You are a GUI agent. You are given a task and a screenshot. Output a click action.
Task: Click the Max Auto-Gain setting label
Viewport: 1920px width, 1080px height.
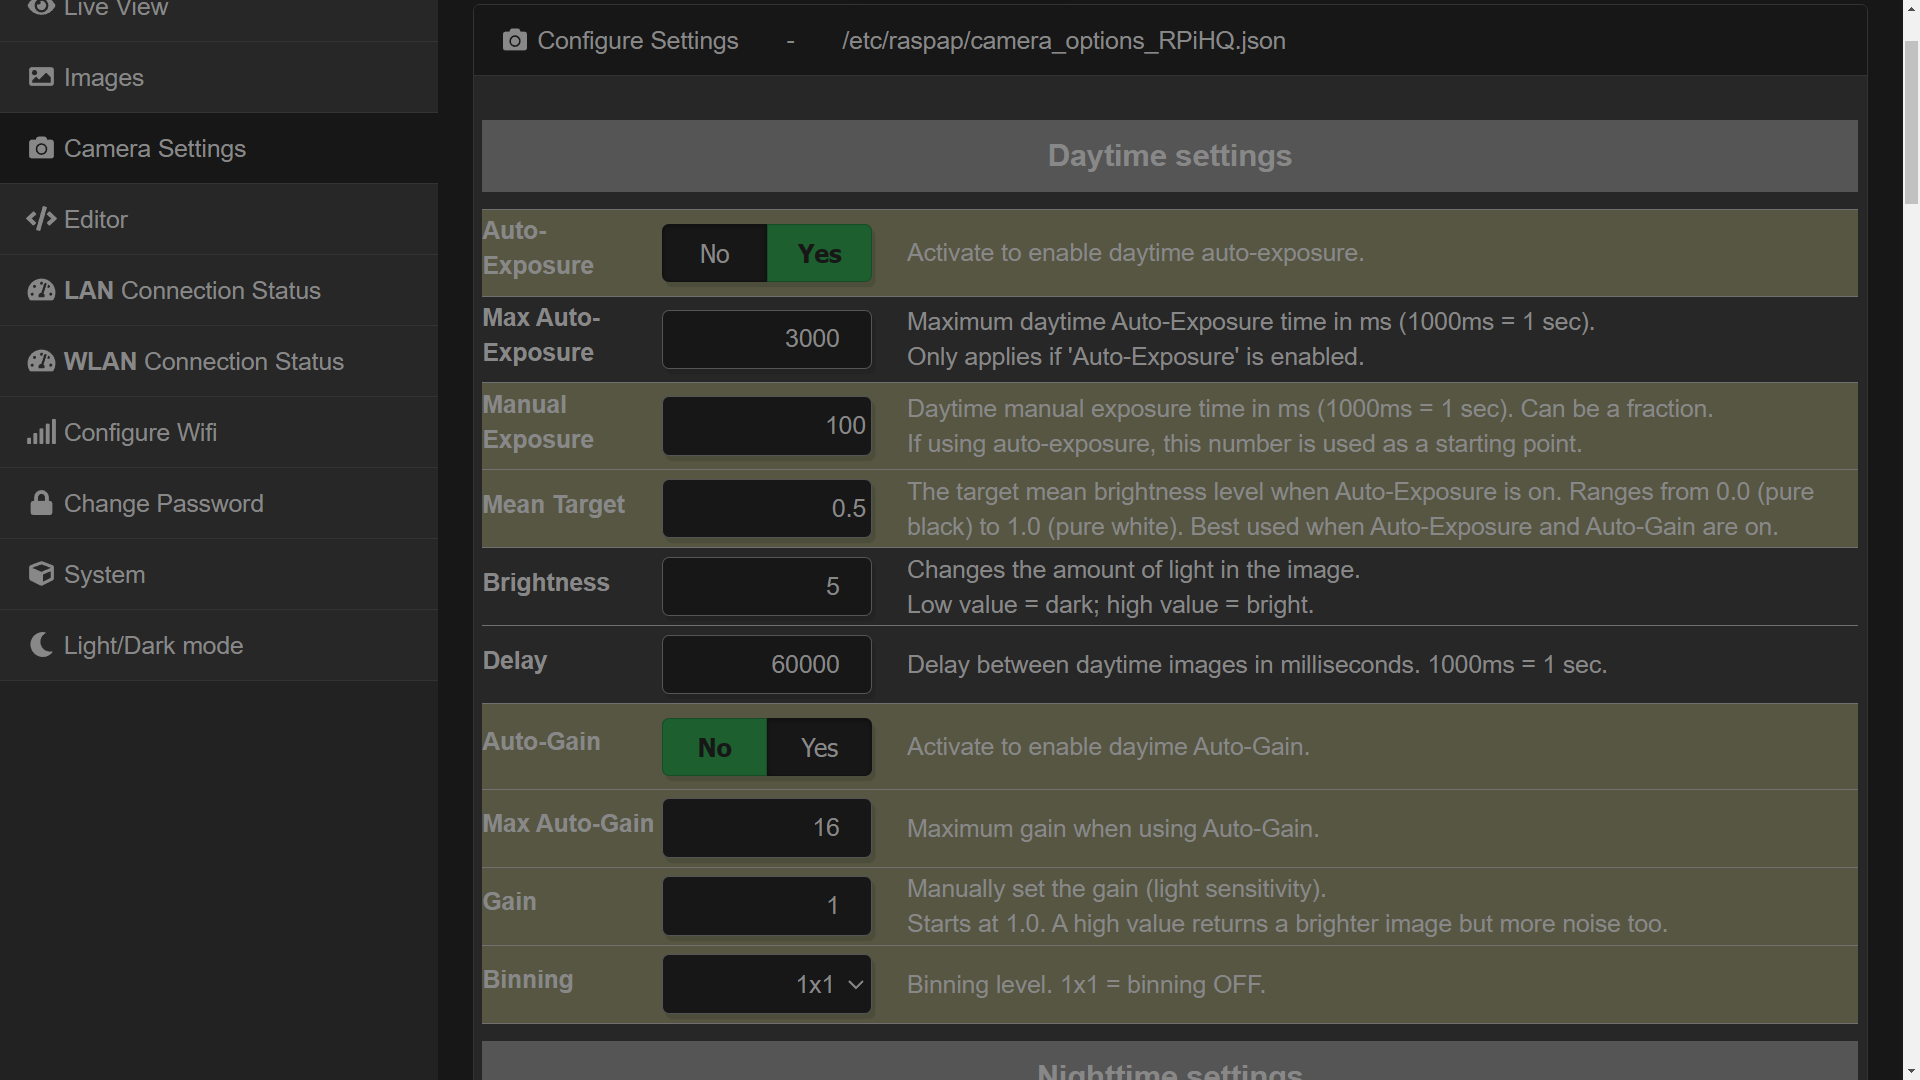pyautogui.click(x=568, y=823)
